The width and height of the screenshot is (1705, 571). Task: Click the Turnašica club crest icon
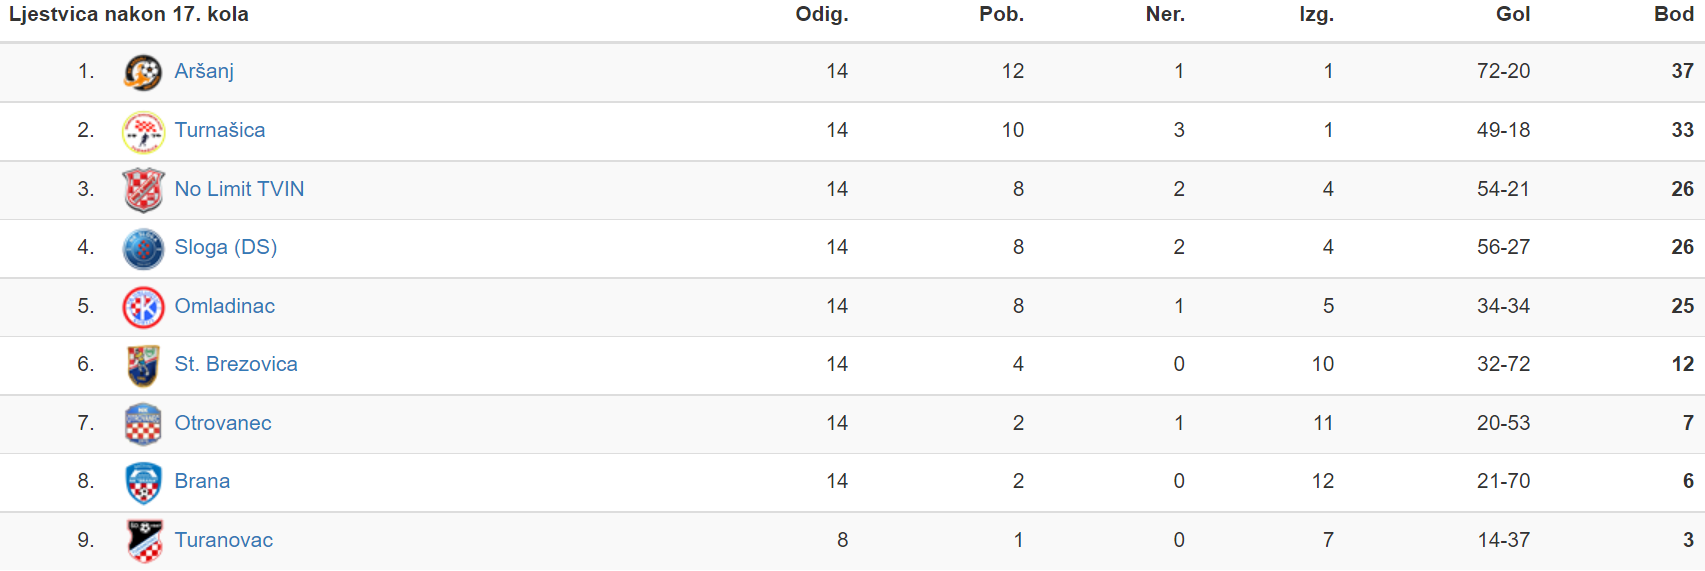[x=143, y=131]
